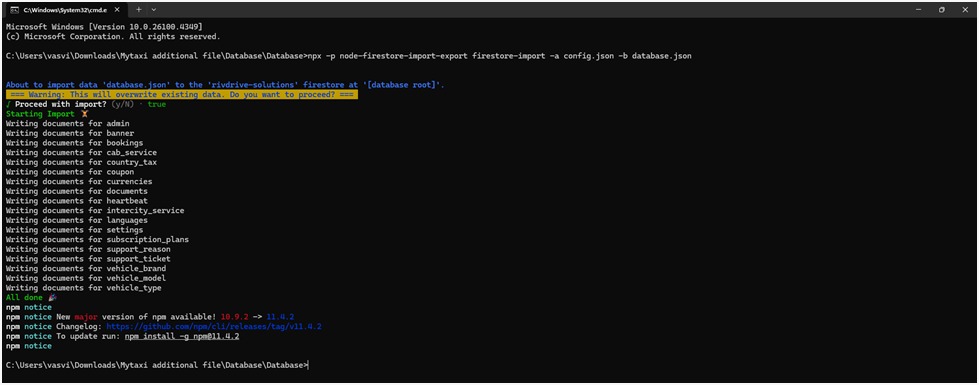Click the command prompt input cursor line

point(157,365)
